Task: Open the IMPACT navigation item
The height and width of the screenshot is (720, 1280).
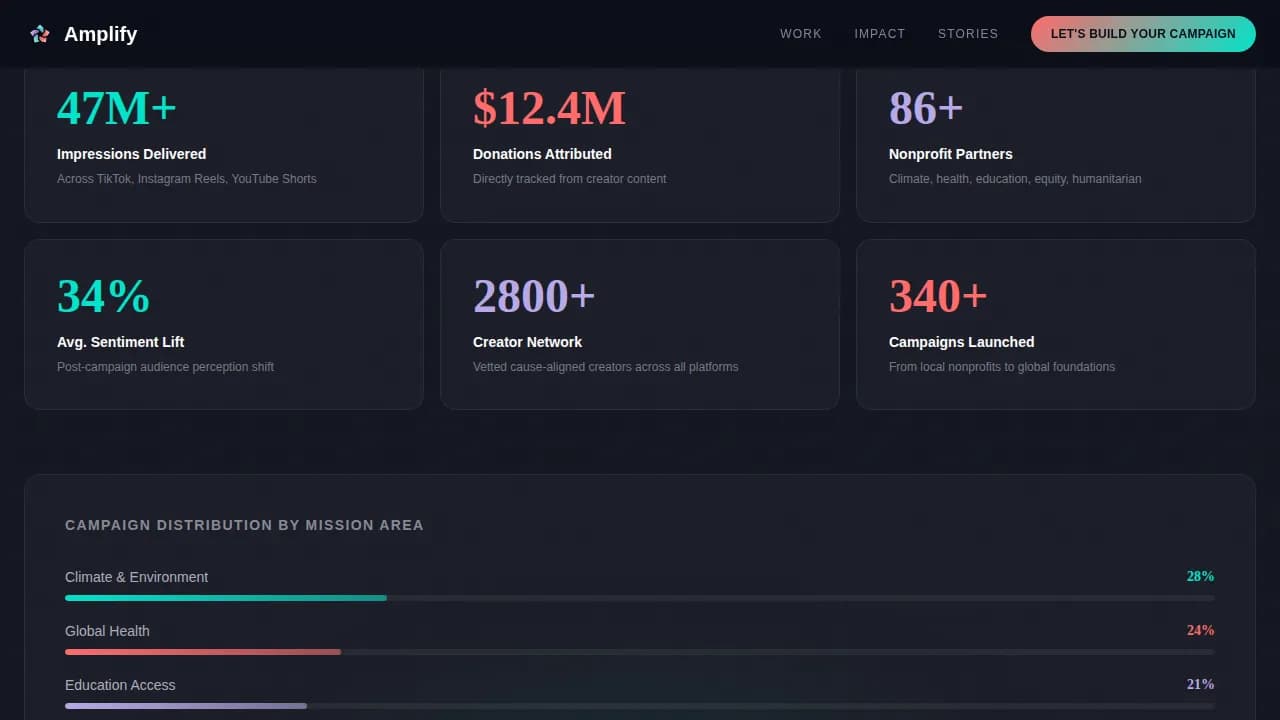Action: 879,33
